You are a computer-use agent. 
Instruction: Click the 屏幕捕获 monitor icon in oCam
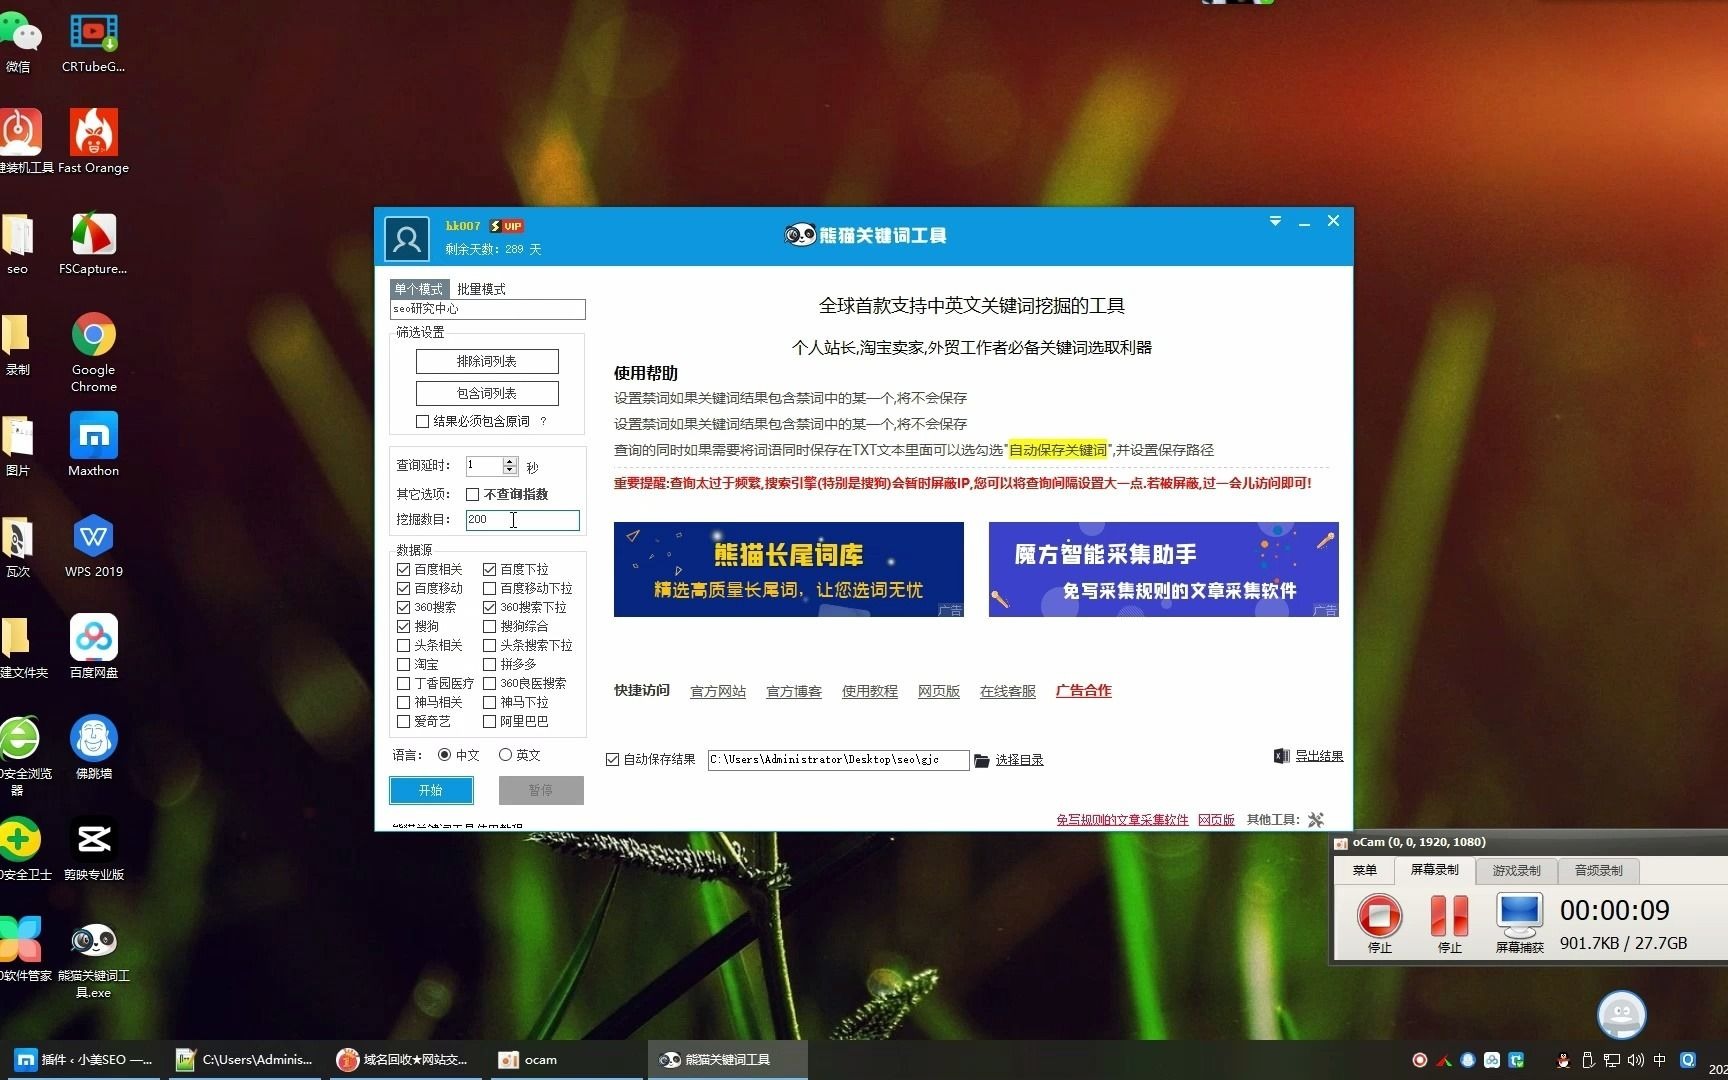1519,914
